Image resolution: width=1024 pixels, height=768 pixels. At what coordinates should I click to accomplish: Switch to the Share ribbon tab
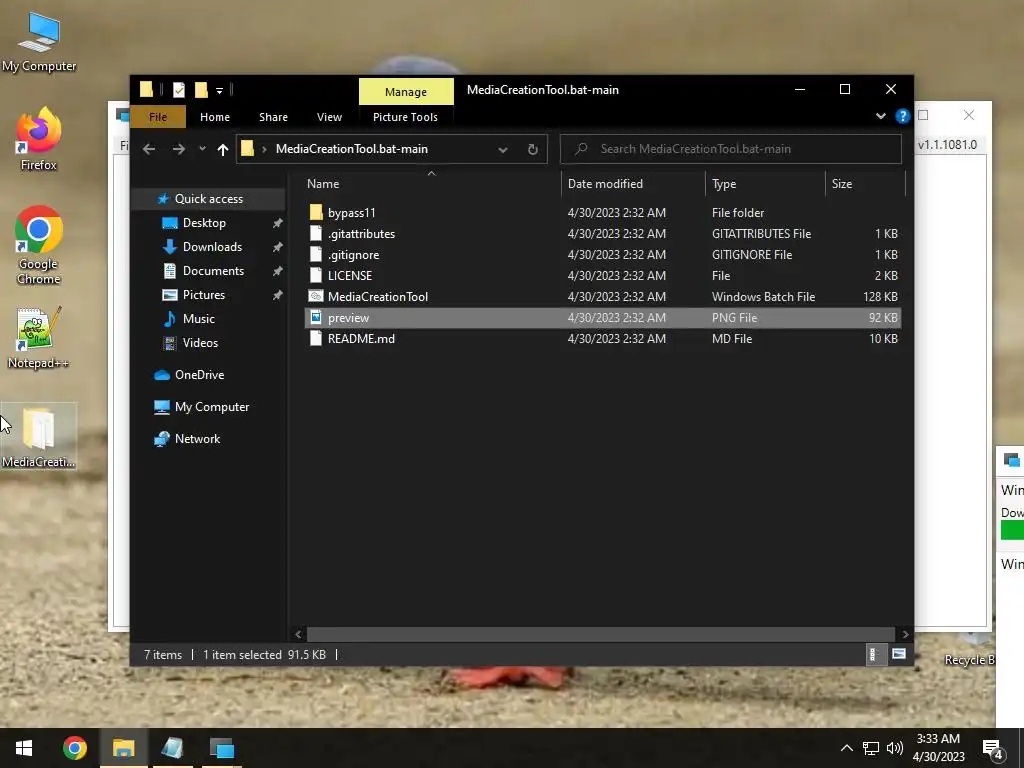273,117
